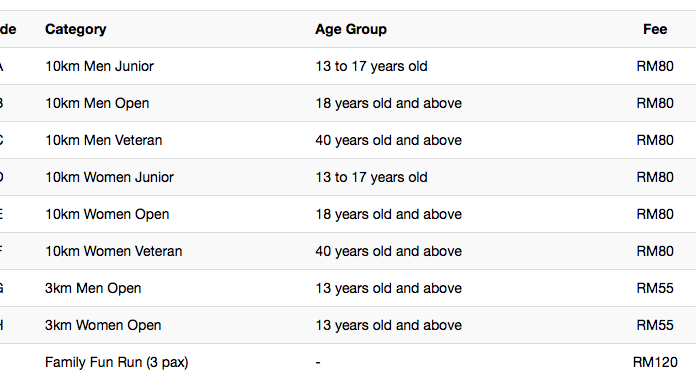
Task: Click age group for 10km Men Veteran
Action: 388,140
